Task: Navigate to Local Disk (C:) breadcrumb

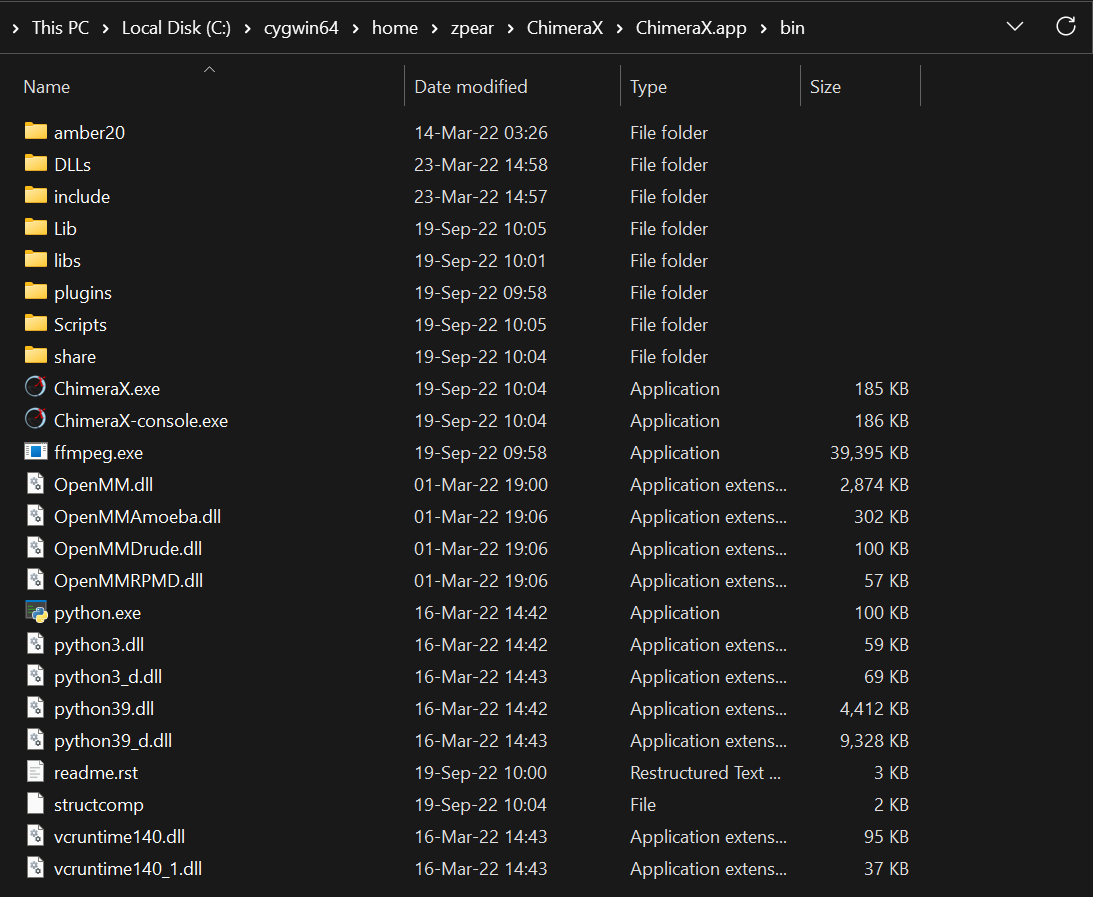Action: tap(176, 28)
